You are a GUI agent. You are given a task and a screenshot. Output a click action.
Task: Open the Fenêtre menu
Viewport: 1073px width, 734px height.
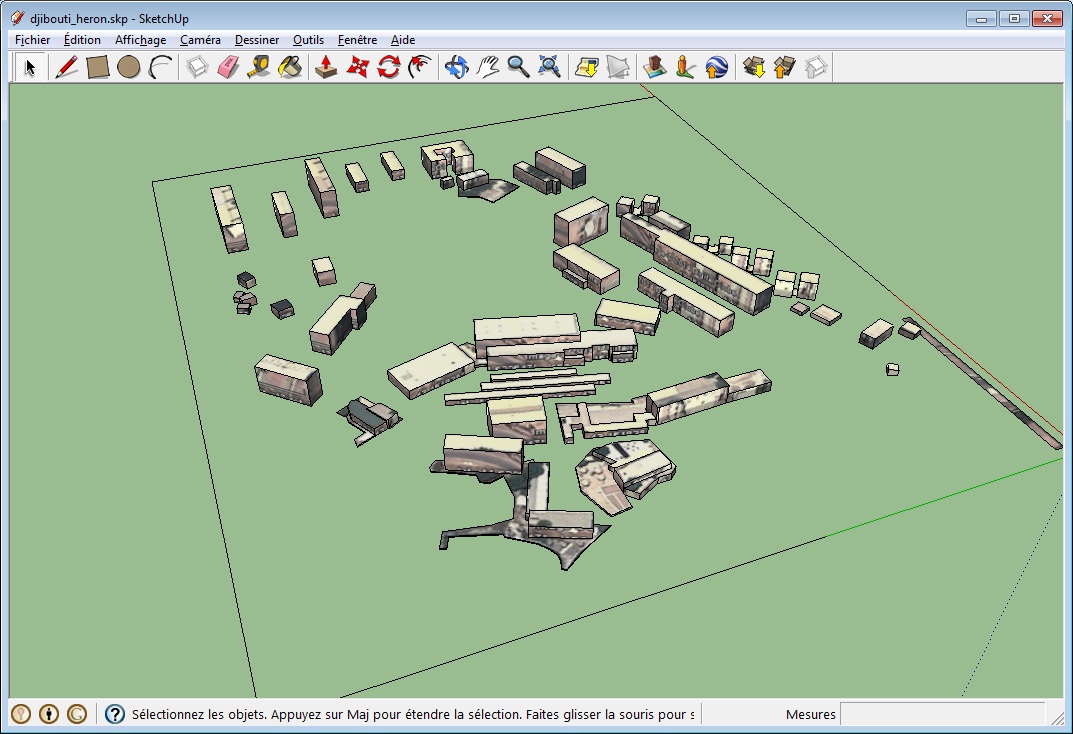[x=357, y=40]
